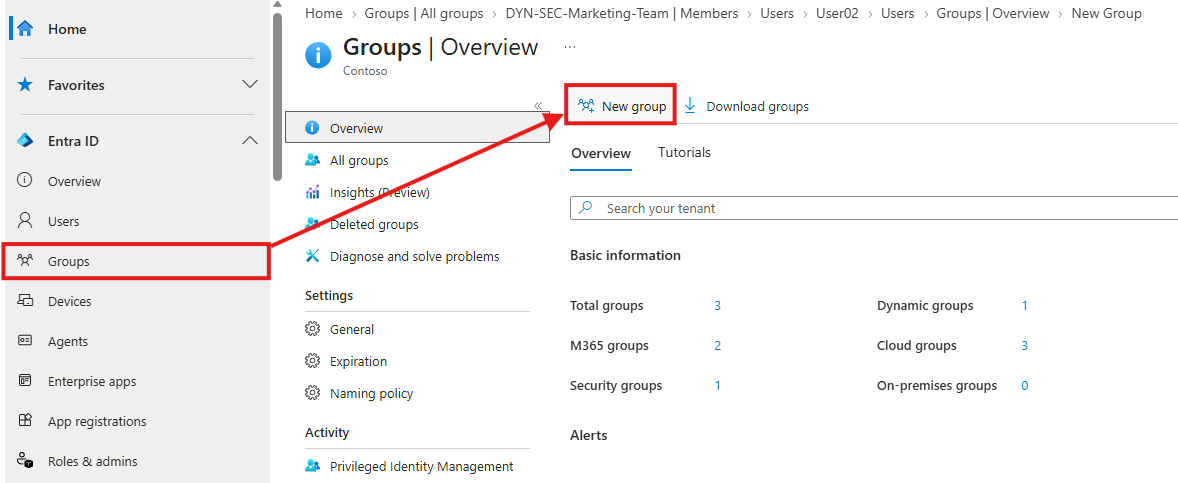Go to Home breadcrumb link
This screenshot has height=483, width=1178.
point(323,14)
